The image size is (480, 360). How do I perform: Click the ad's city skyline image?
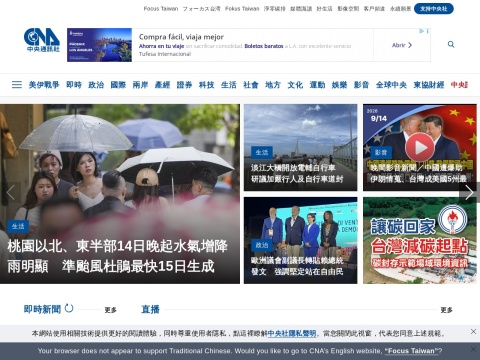click(99, 45)
